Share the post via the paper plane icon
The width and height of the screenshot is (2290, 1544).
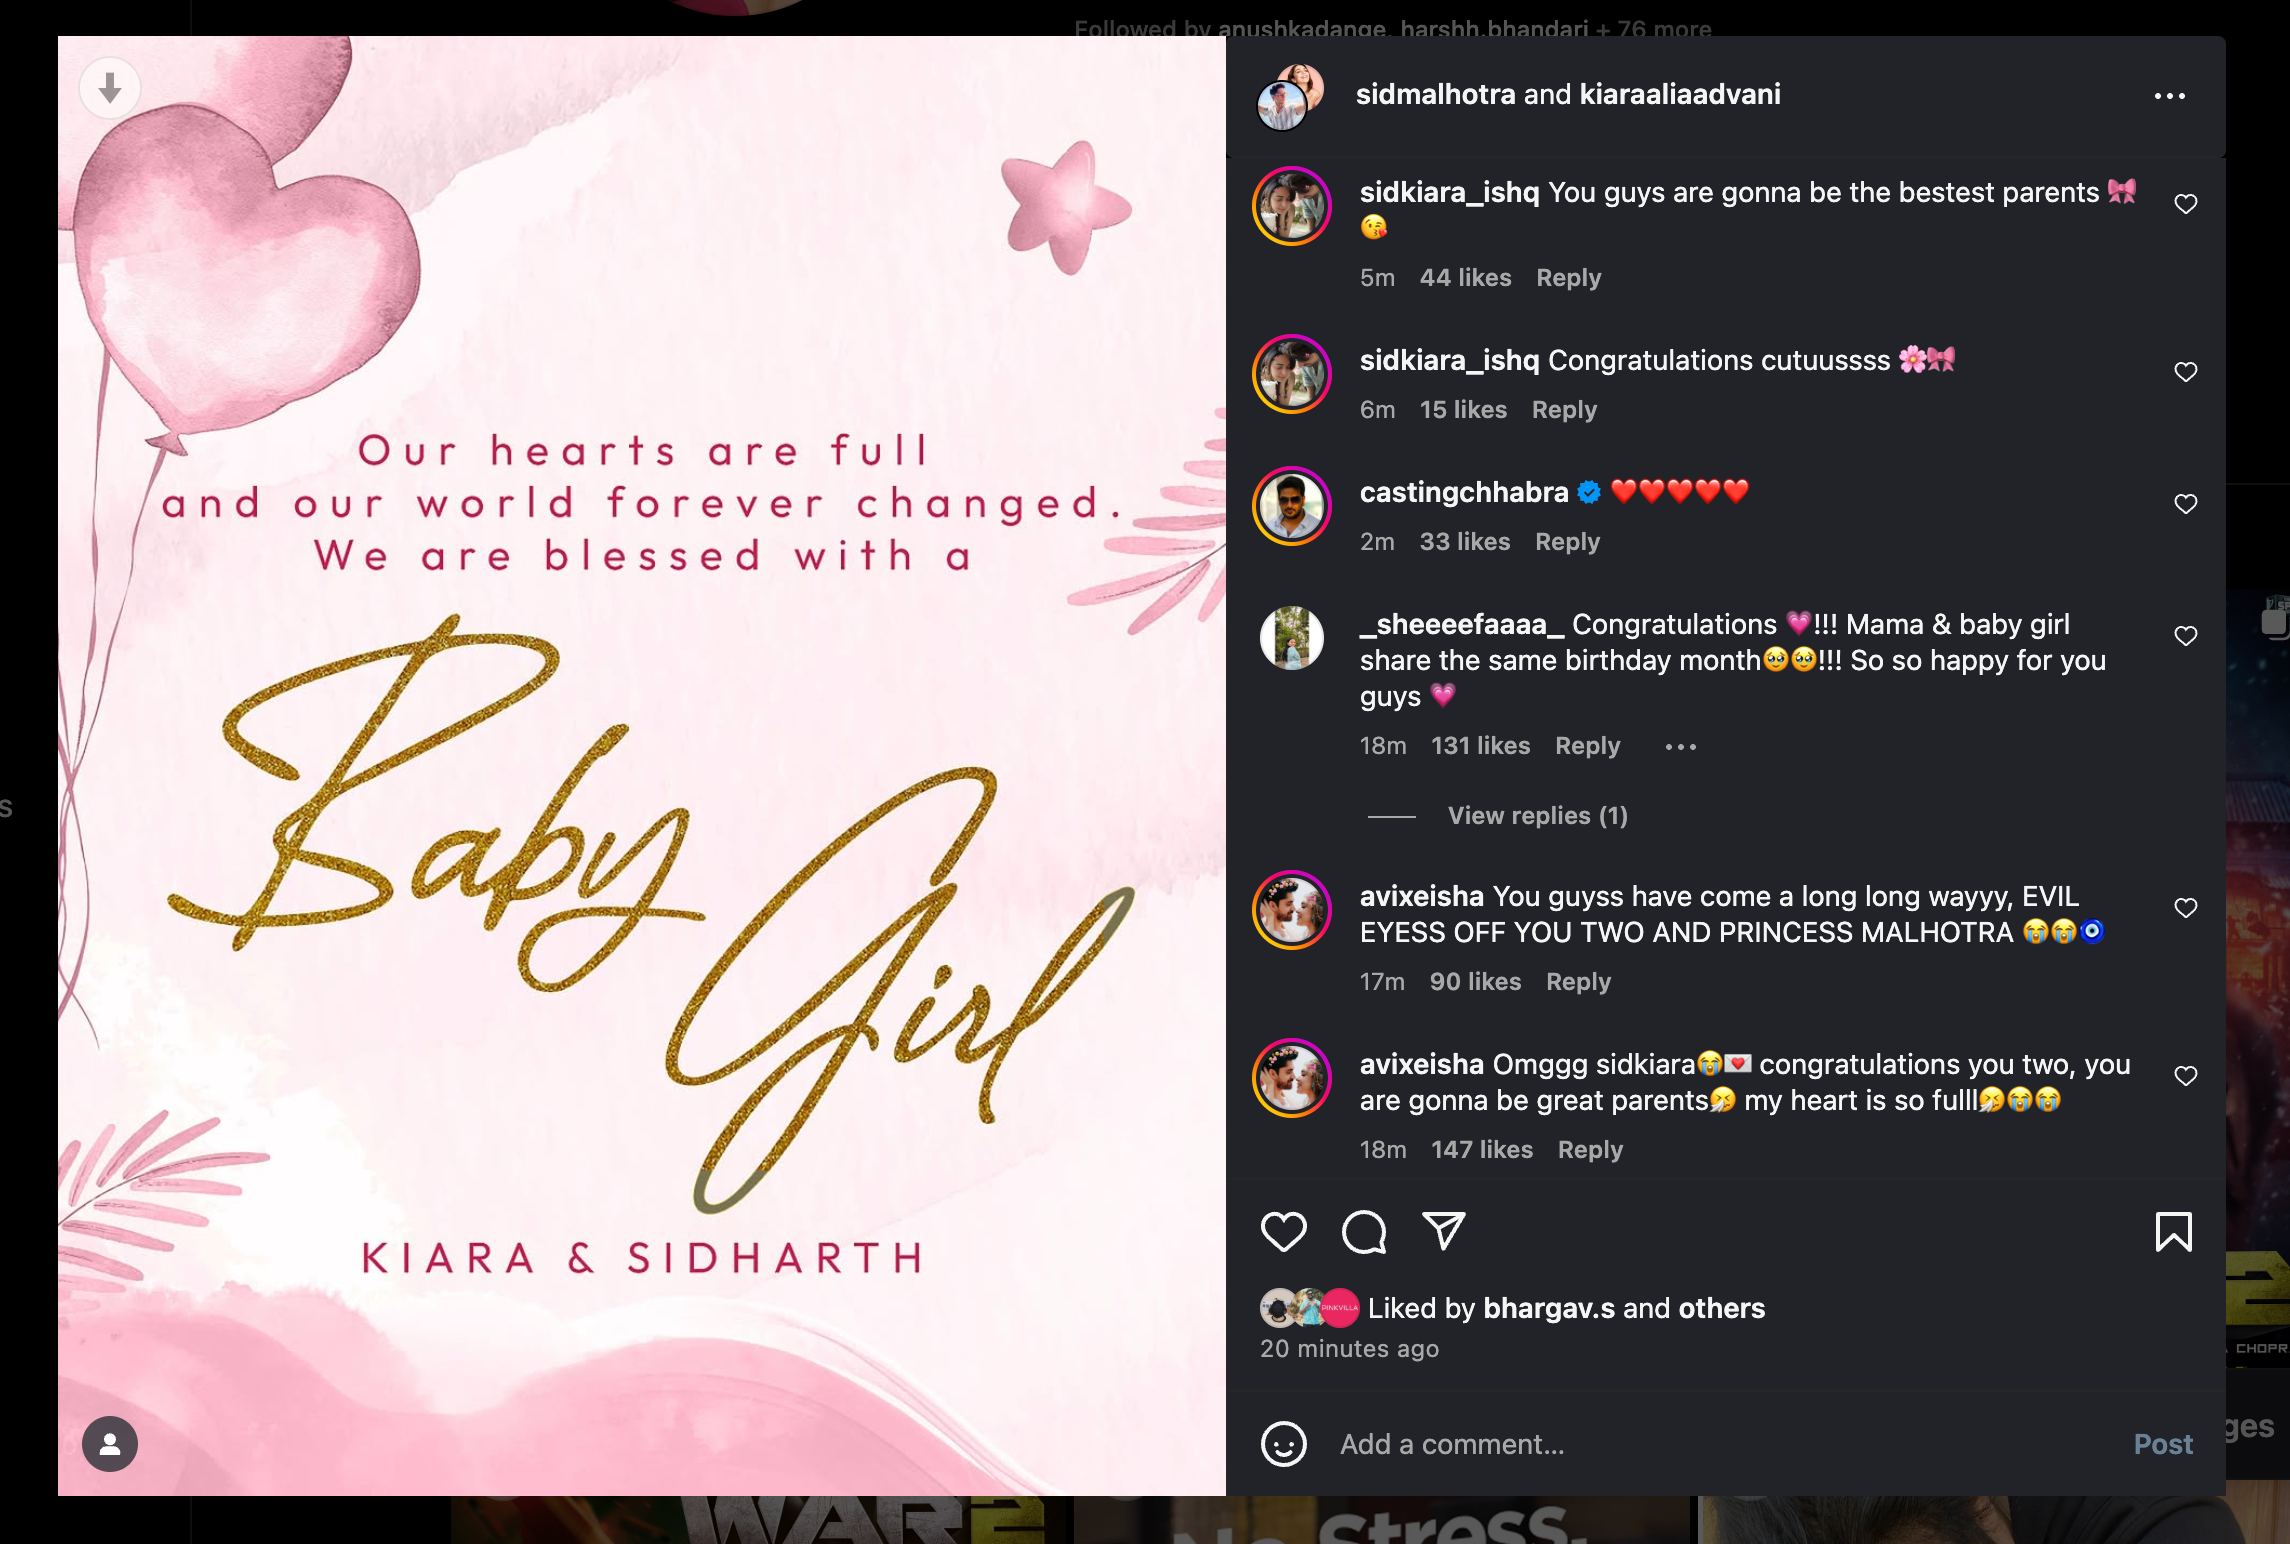coord(1443,1231)
